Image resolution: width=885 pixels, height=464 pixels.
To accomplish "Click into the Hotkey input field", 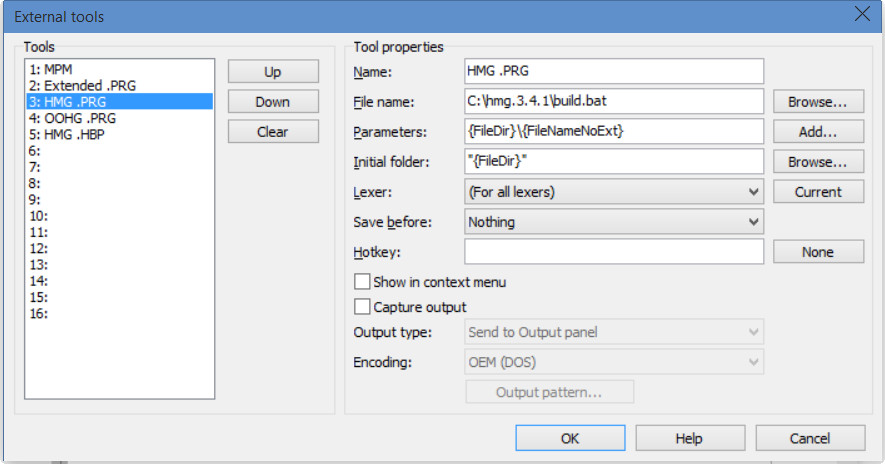I will tap(614, 252).
